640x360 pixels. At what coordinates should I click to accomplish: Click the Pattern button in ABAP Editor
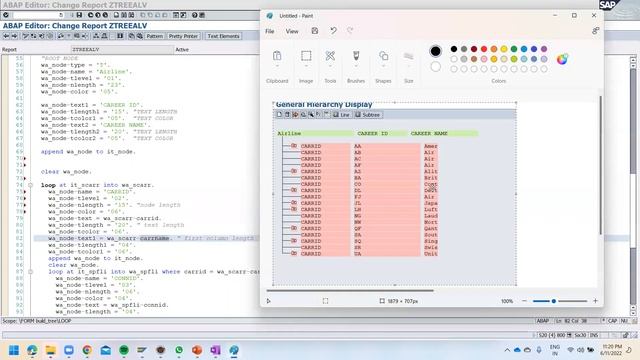tap(155, 36)
